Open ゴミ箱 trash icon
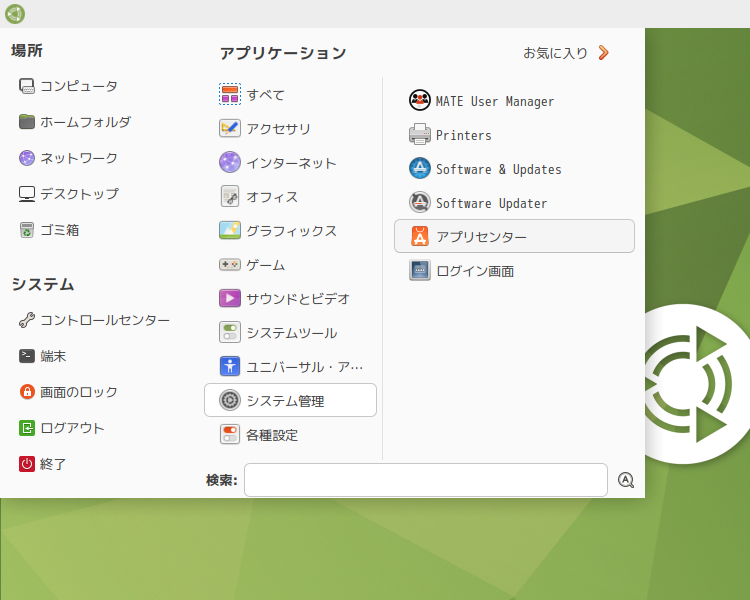 tap(27, 230)
